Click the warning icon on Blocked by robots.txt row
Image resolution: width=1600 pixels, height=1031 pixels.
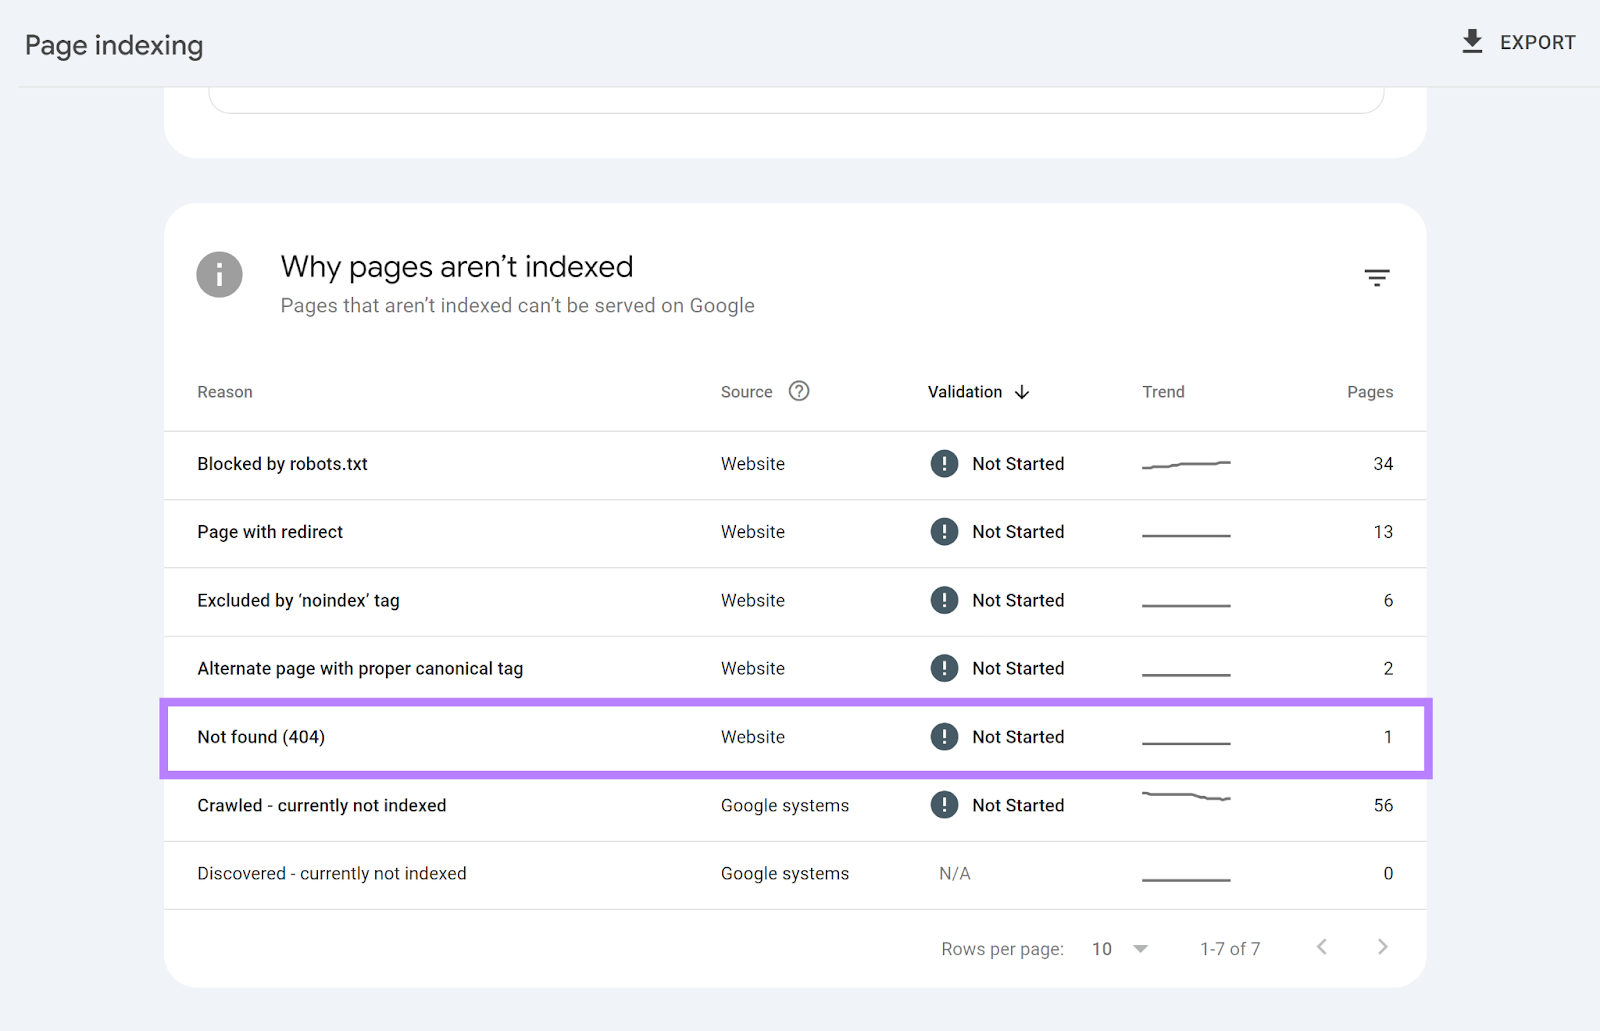click(x=944, y=463)
